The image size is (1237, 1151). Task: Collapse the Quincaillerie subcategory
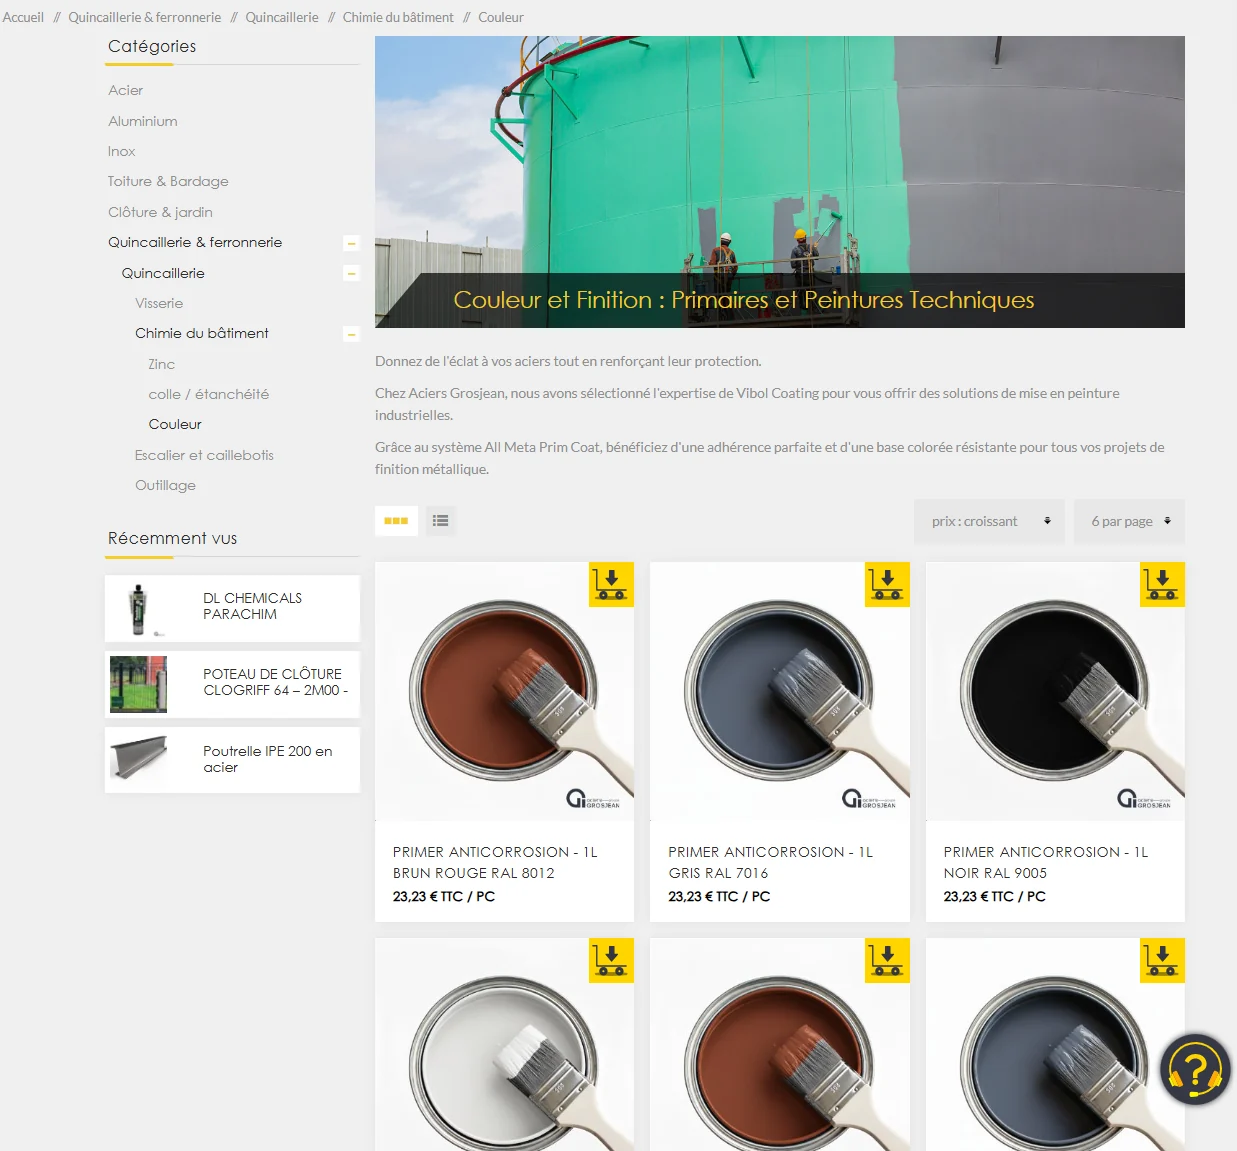pyautogui.click(x=351, y=273)
